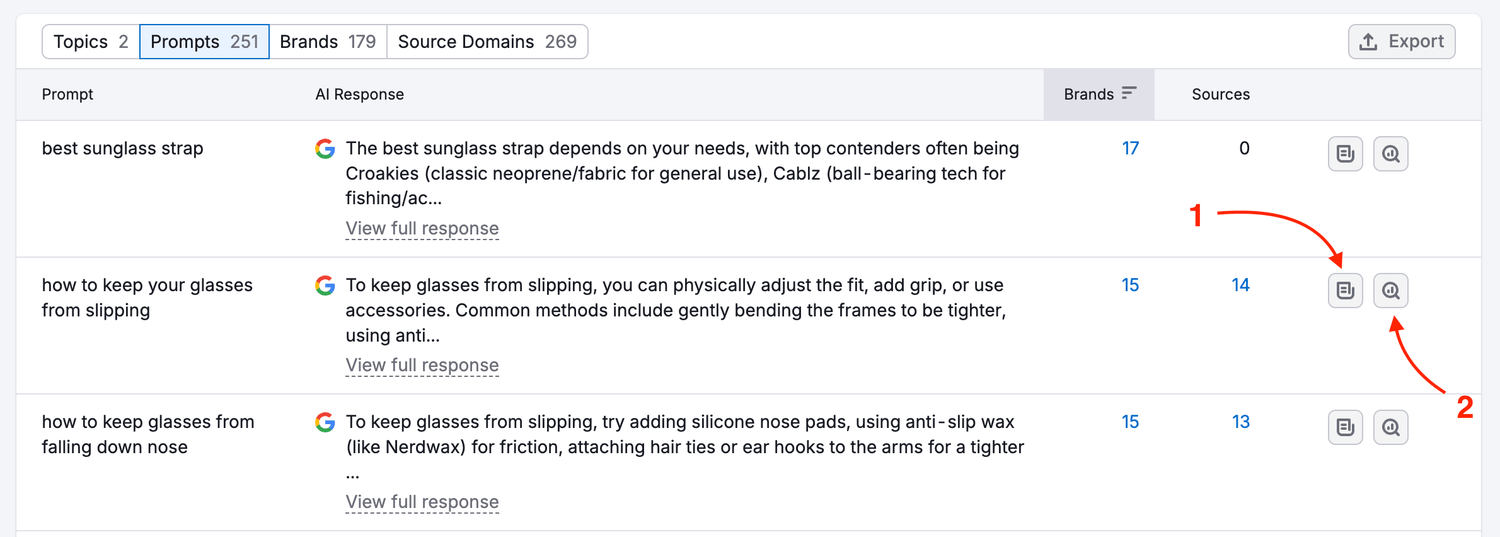The width and height of the screenshot is (1500, 537).
Task: Click the Sources column header
Action: coord(1220,94)
